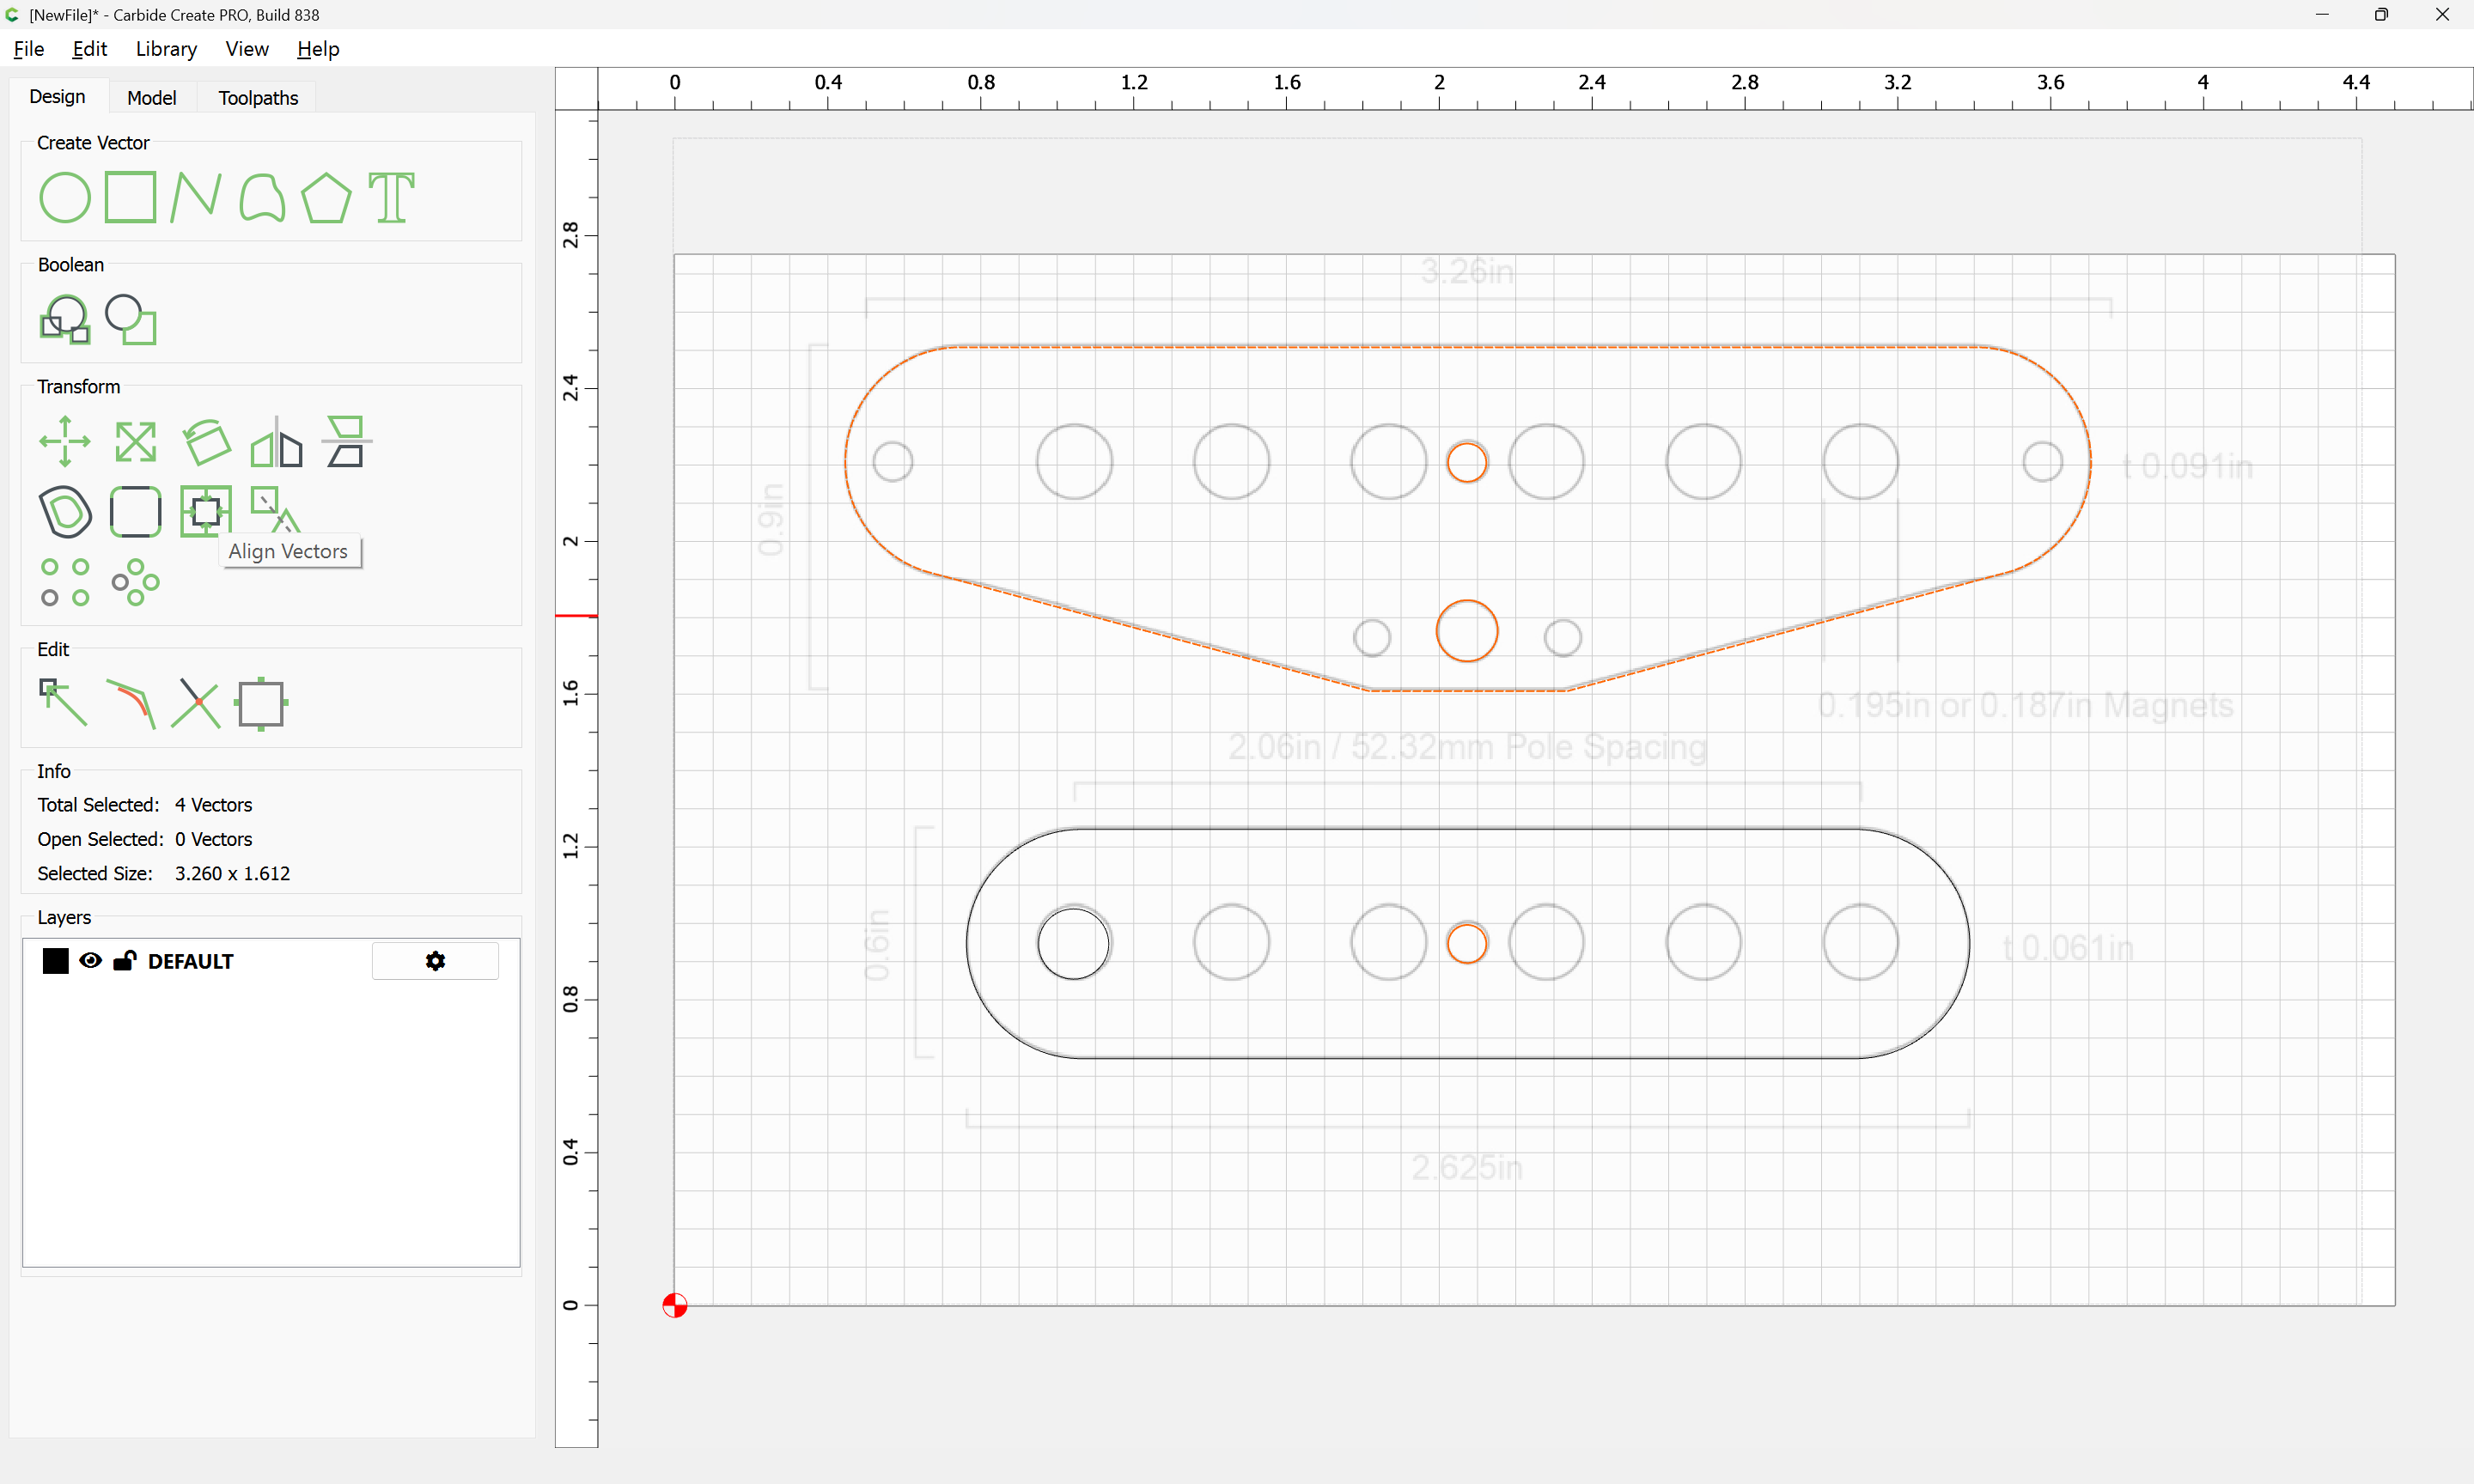Screen dimensions: 2474x1484
Task: Click the 'Pole Spacing' dimension text
Action: [x=1606, y=747]
